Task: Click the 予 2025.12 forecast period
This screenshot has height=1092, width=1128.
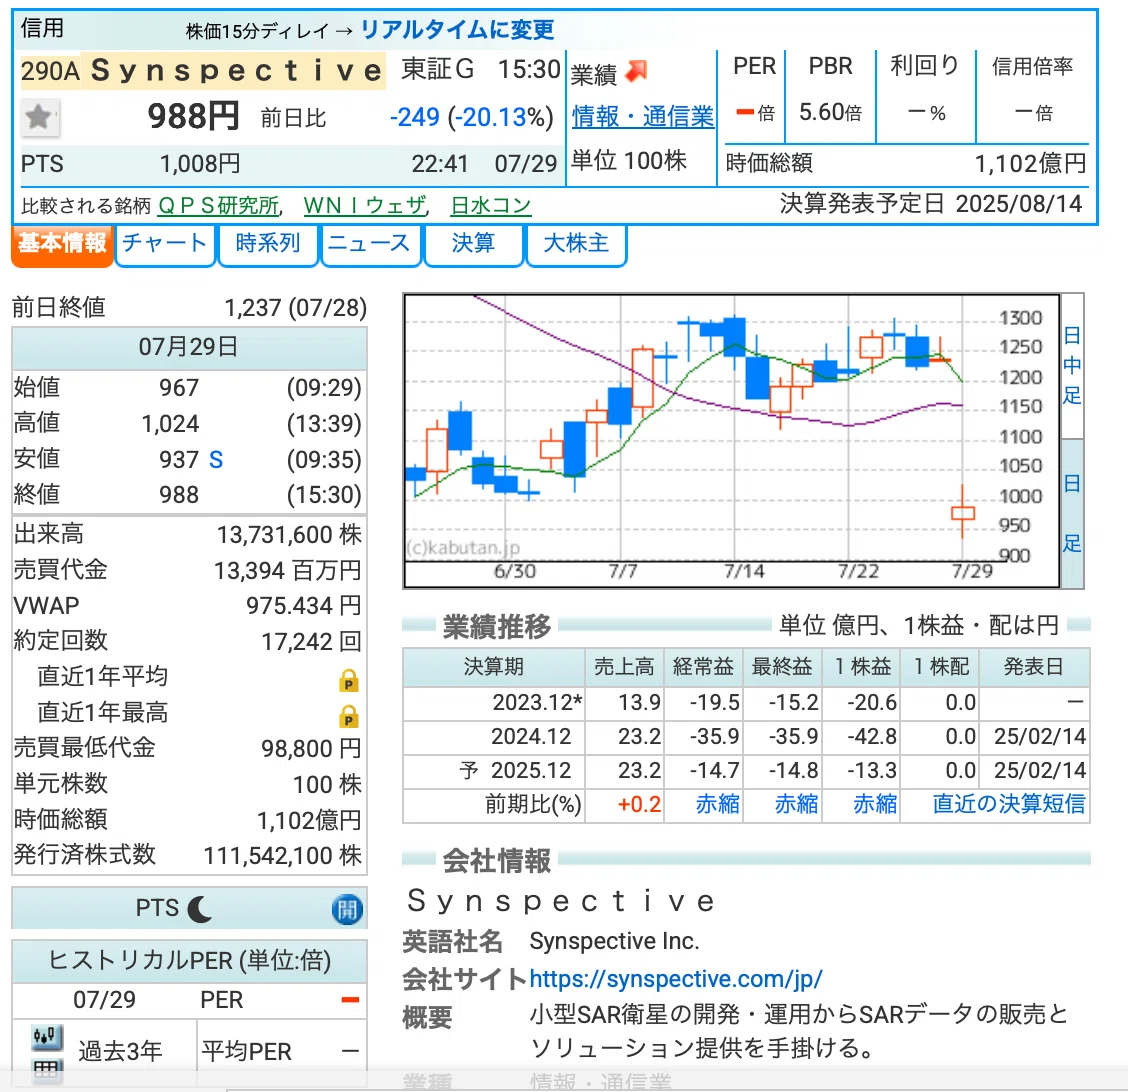Action: pos(515,770)
